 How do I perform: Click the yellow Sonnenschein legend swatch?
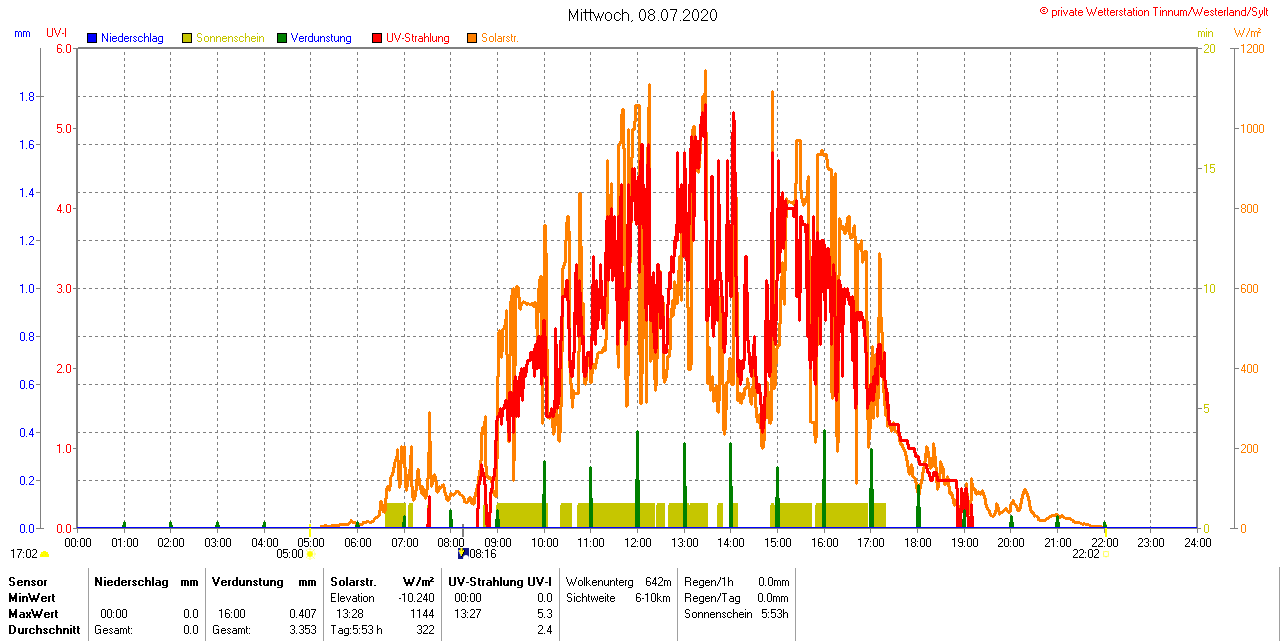pos(187,38)
